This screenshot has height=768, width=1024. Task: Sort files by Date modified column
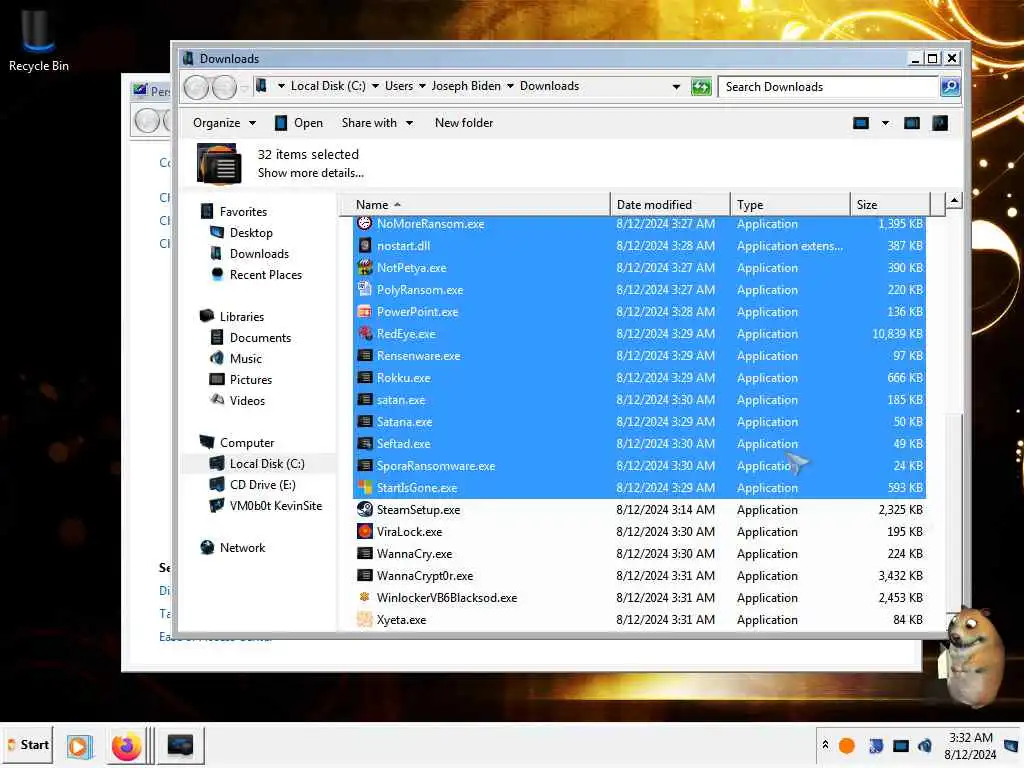(670, 204)
